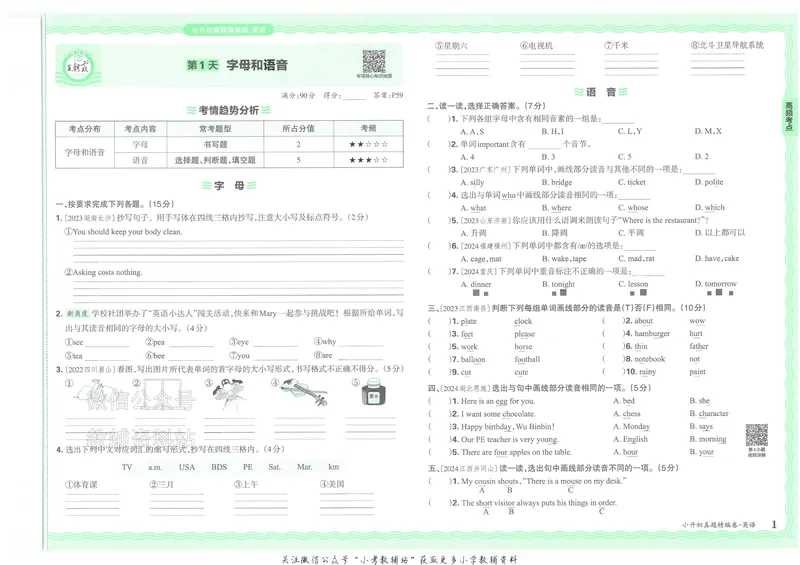Click the sentence 'The short visitor always puts...'

point(538,503)
